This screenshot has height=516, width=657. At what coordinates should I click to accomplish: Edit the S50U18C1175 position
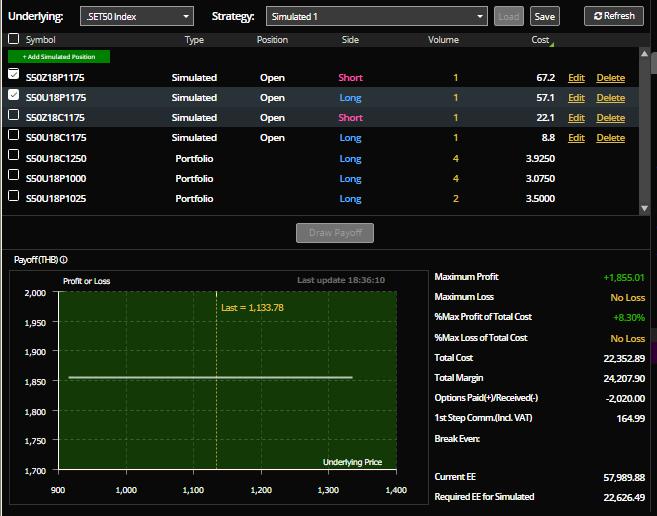click(576, 138)
